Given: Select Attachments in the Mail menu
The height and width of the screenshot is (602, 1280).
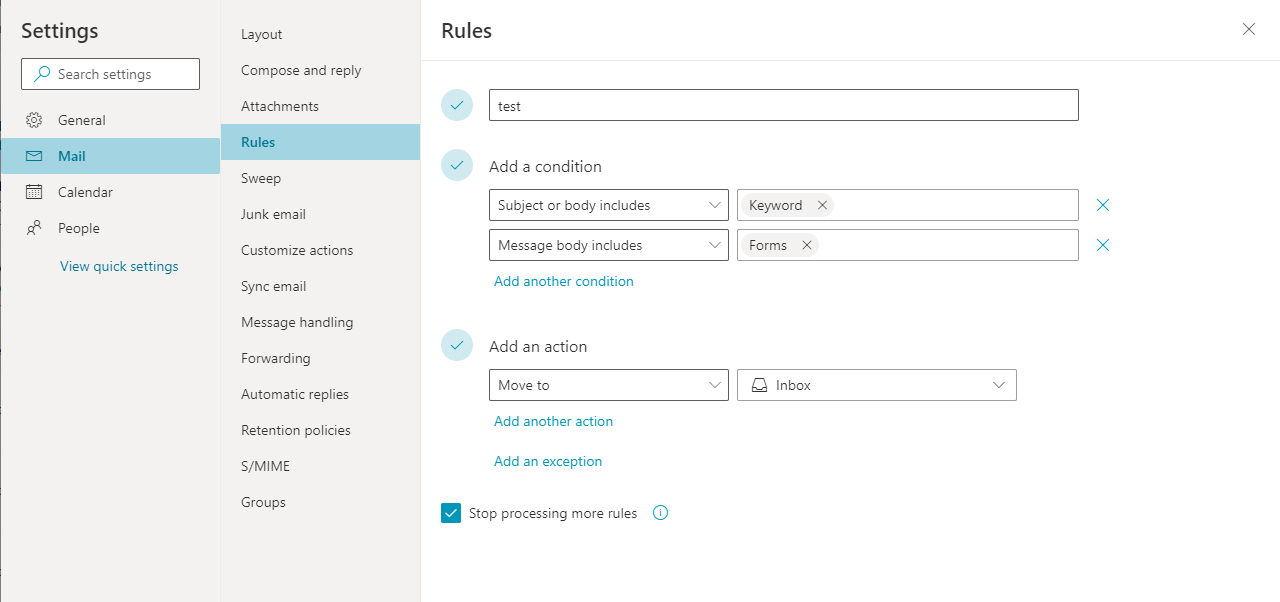Looking at the screenshot, I should [320, 106].
